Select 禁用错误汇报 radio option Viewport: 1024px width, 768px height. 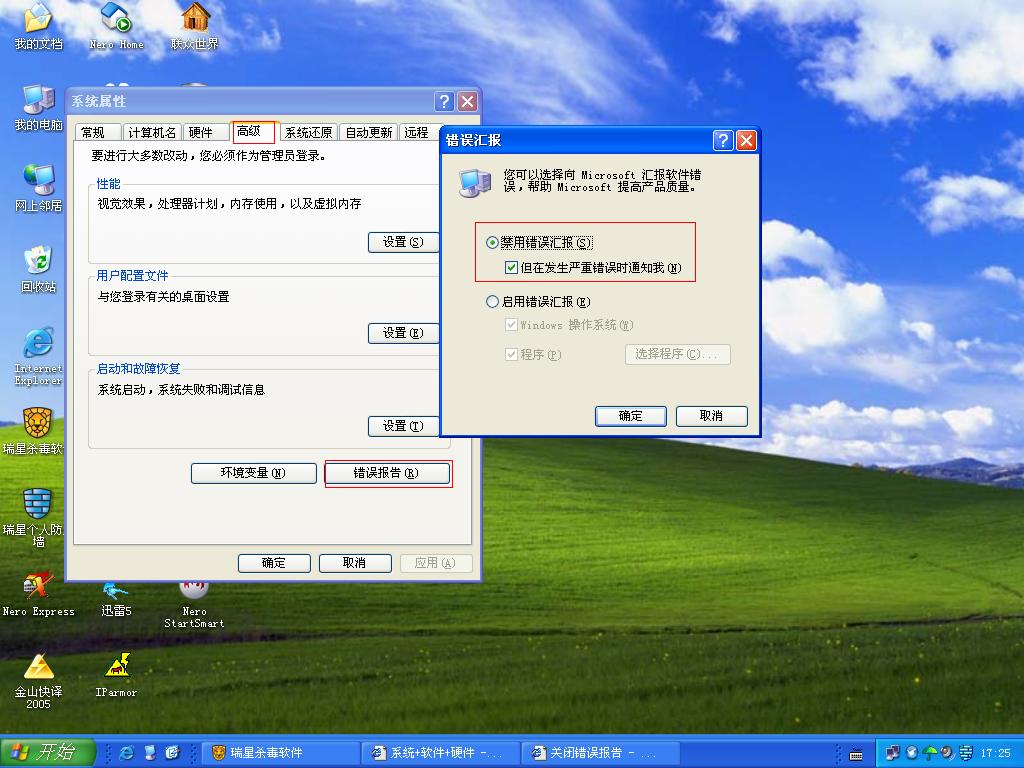539,243
